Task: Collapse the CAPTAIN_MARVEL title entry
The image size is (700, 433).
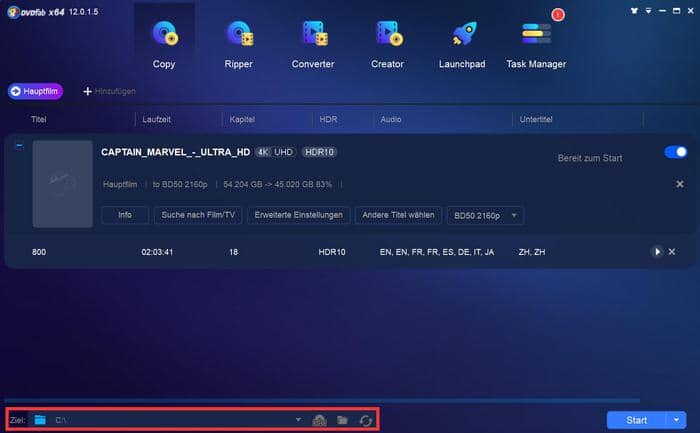Action: tap(19, 146)
